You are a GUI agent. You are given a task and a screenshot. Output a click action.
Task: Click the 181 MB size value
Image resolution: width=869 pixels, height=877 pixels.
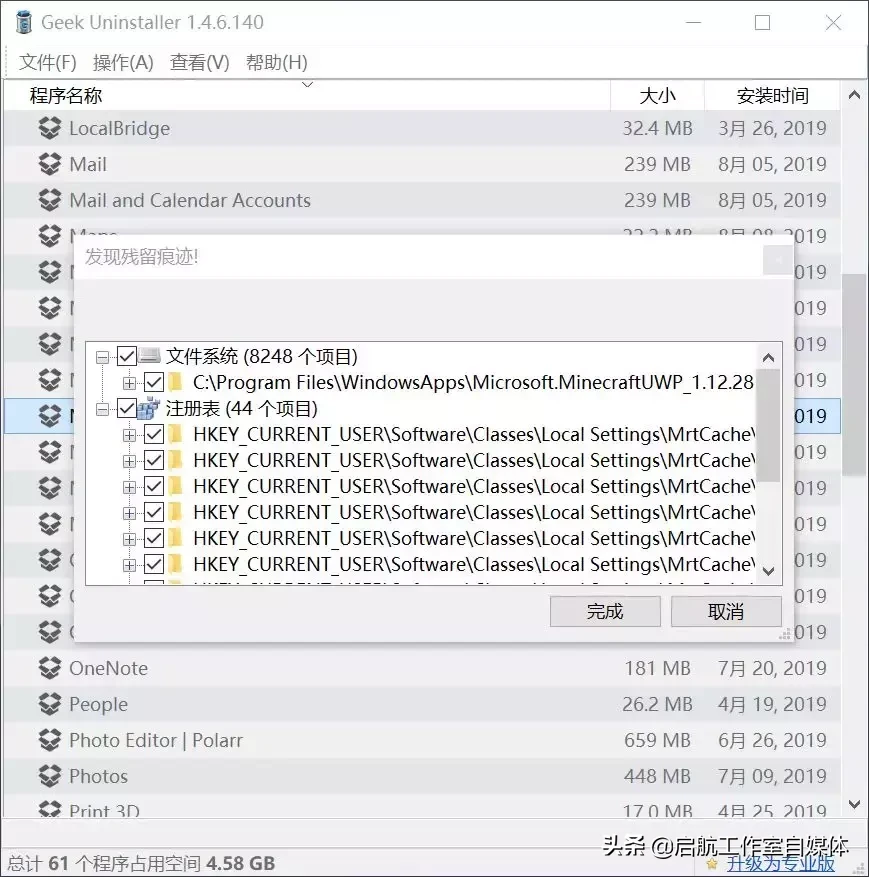coord(657,668)
